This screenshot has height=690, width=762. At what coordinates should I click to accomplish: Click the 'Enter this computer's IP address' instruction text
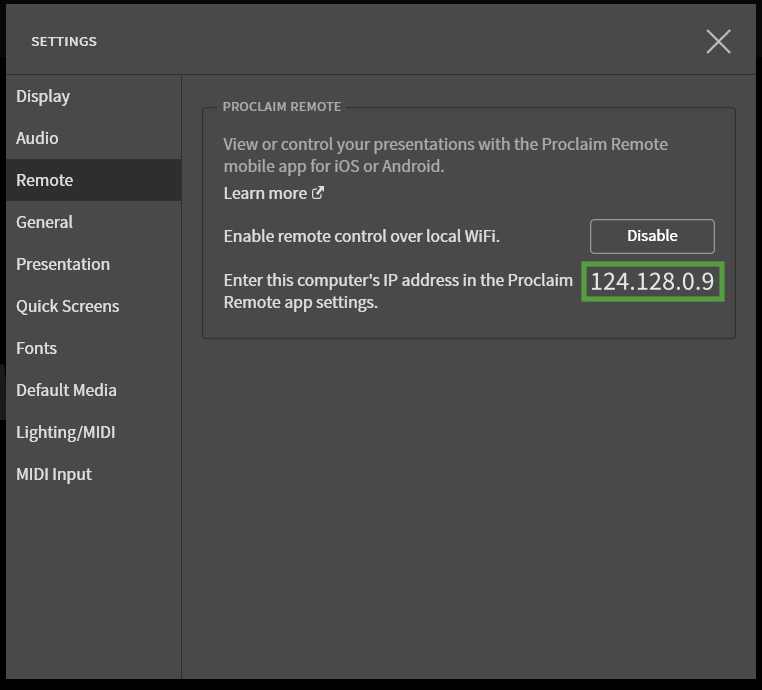[x=398, y=291]
